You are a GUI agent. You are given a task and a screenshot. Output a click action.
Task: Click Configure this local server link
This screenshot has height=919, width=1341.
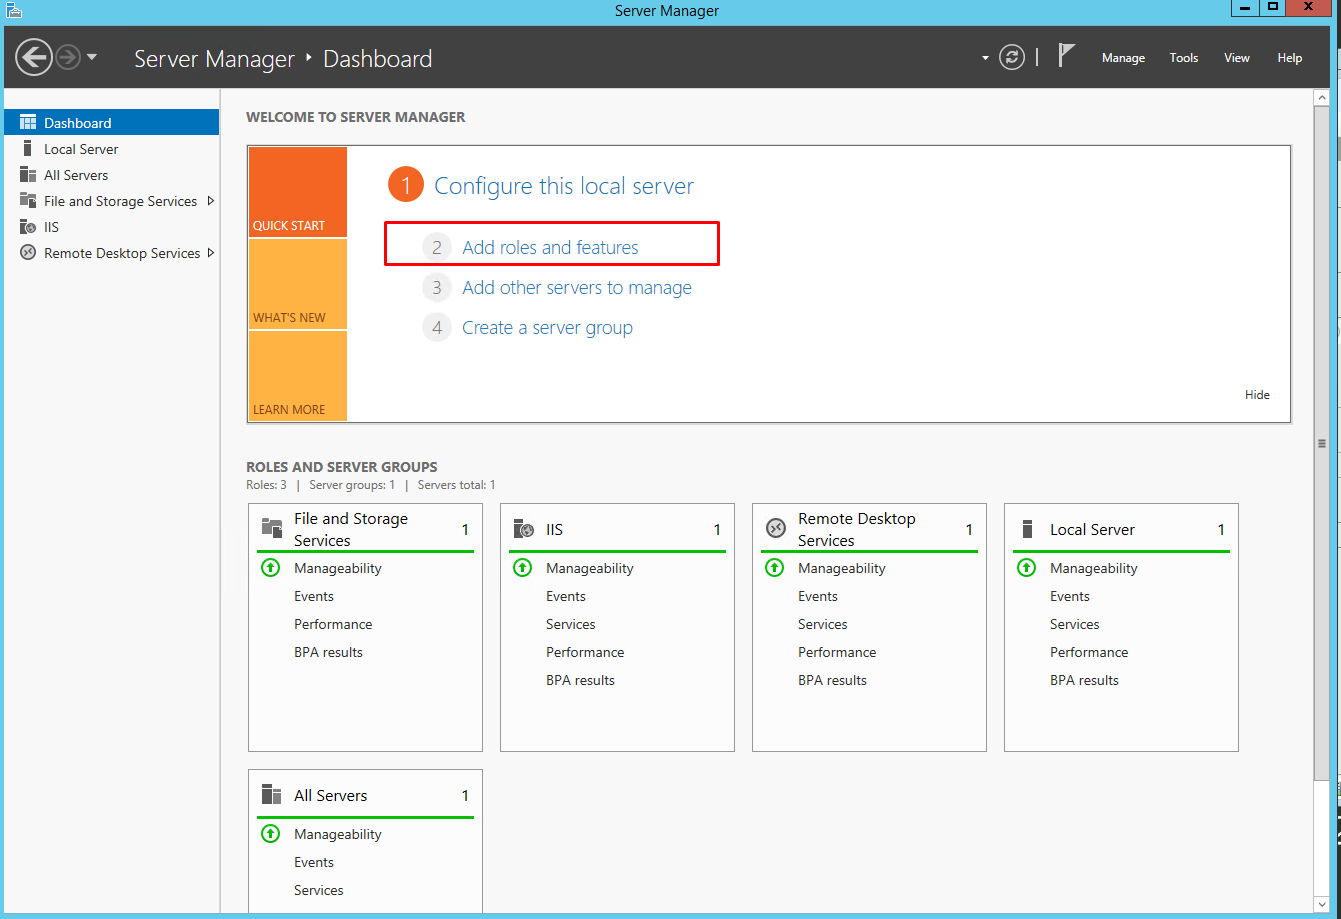[x=564, y=186]
